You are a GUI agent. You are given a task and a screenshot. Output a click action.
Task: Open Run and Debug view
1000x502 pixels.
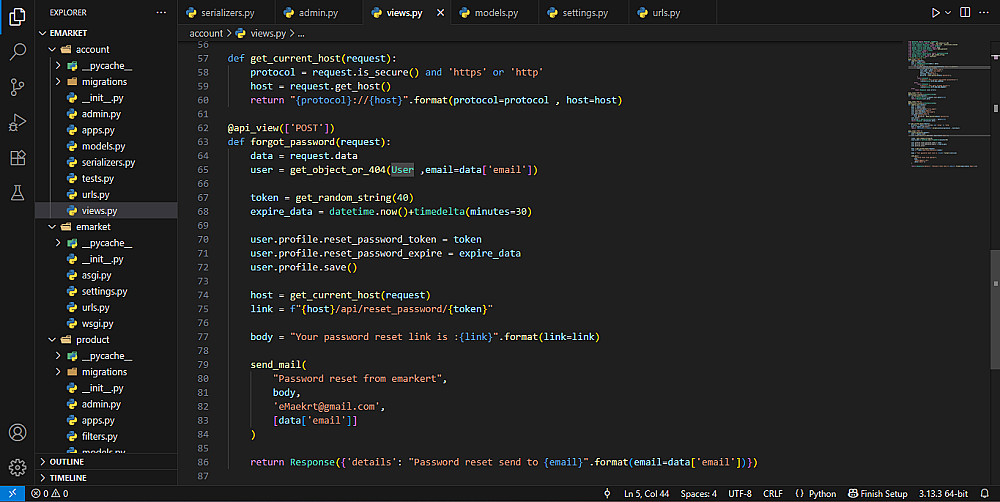coord(17,122)
